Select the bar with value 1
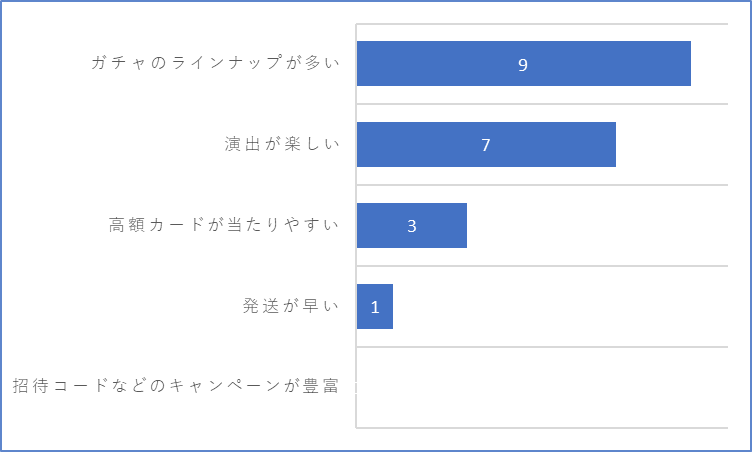This screenshot has height=452, width=752. tap(375, 307)
